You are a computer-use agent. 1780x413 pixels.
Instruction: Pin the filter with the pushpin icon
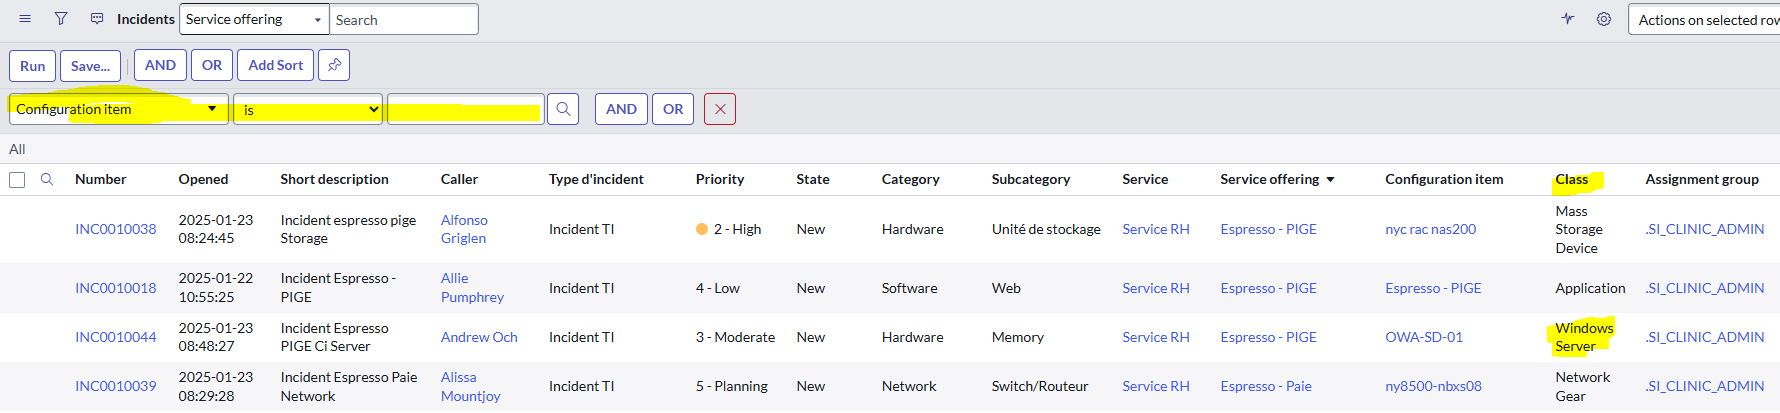pyautogui.click(x=334, y=65)
